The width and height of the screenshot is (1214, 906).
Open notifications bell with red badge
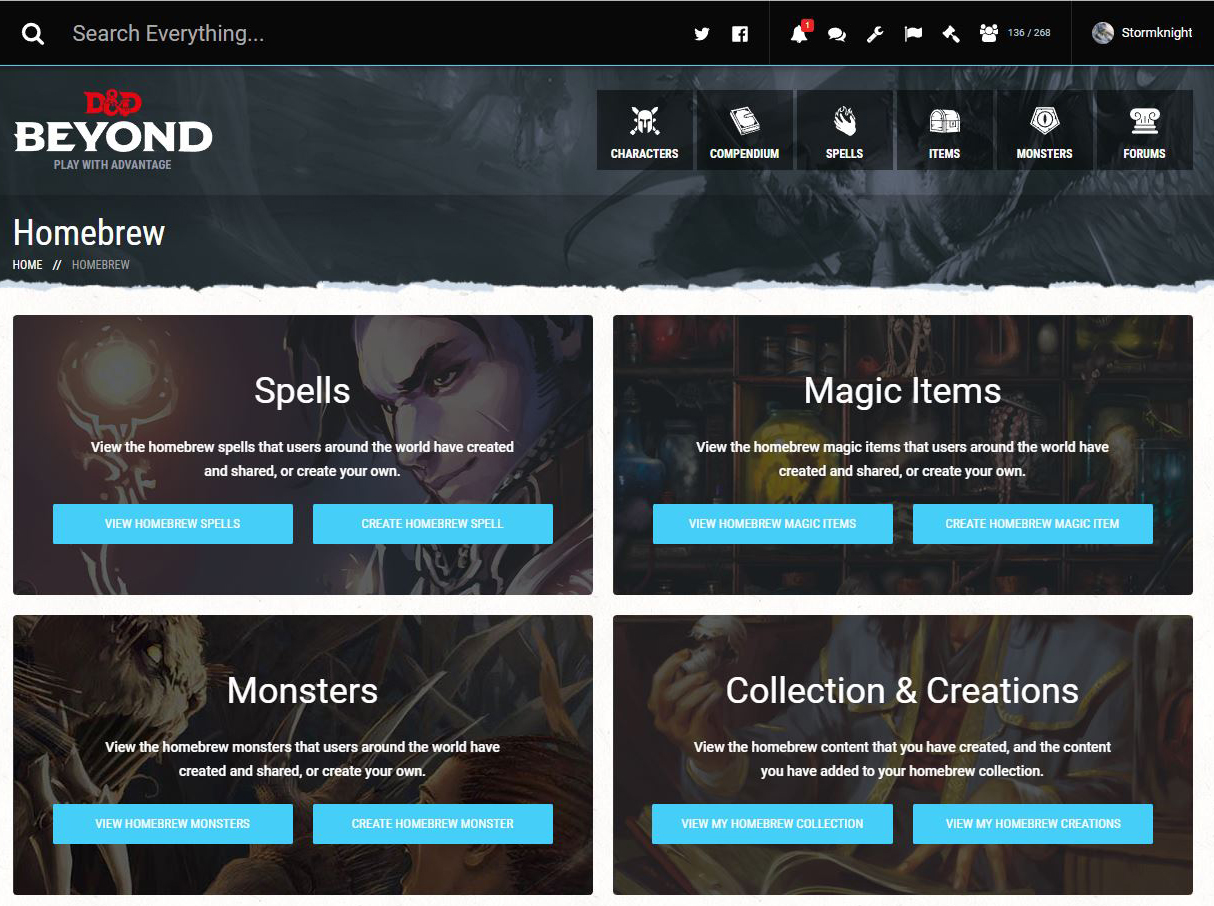(x=800, y=33)
